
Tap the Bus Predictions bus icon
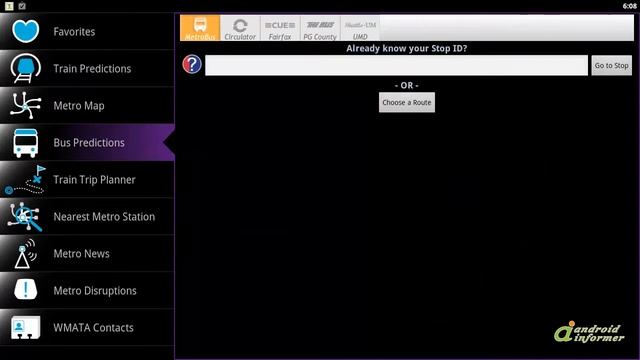(25, 143)
